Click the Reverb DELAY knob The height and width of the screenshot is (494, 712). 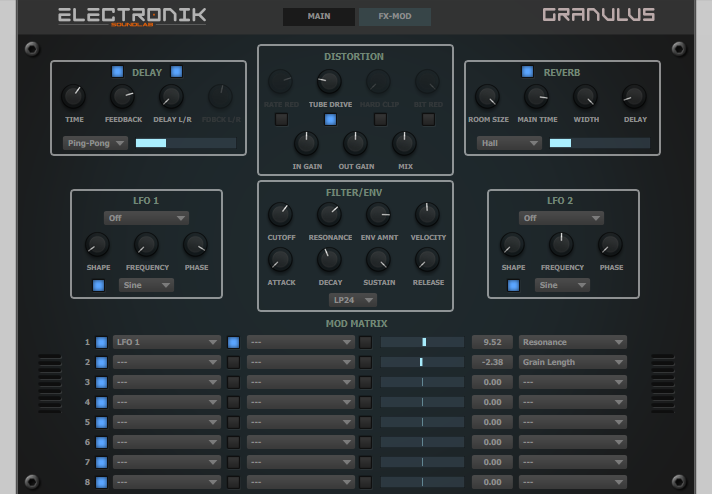(634, 96)
